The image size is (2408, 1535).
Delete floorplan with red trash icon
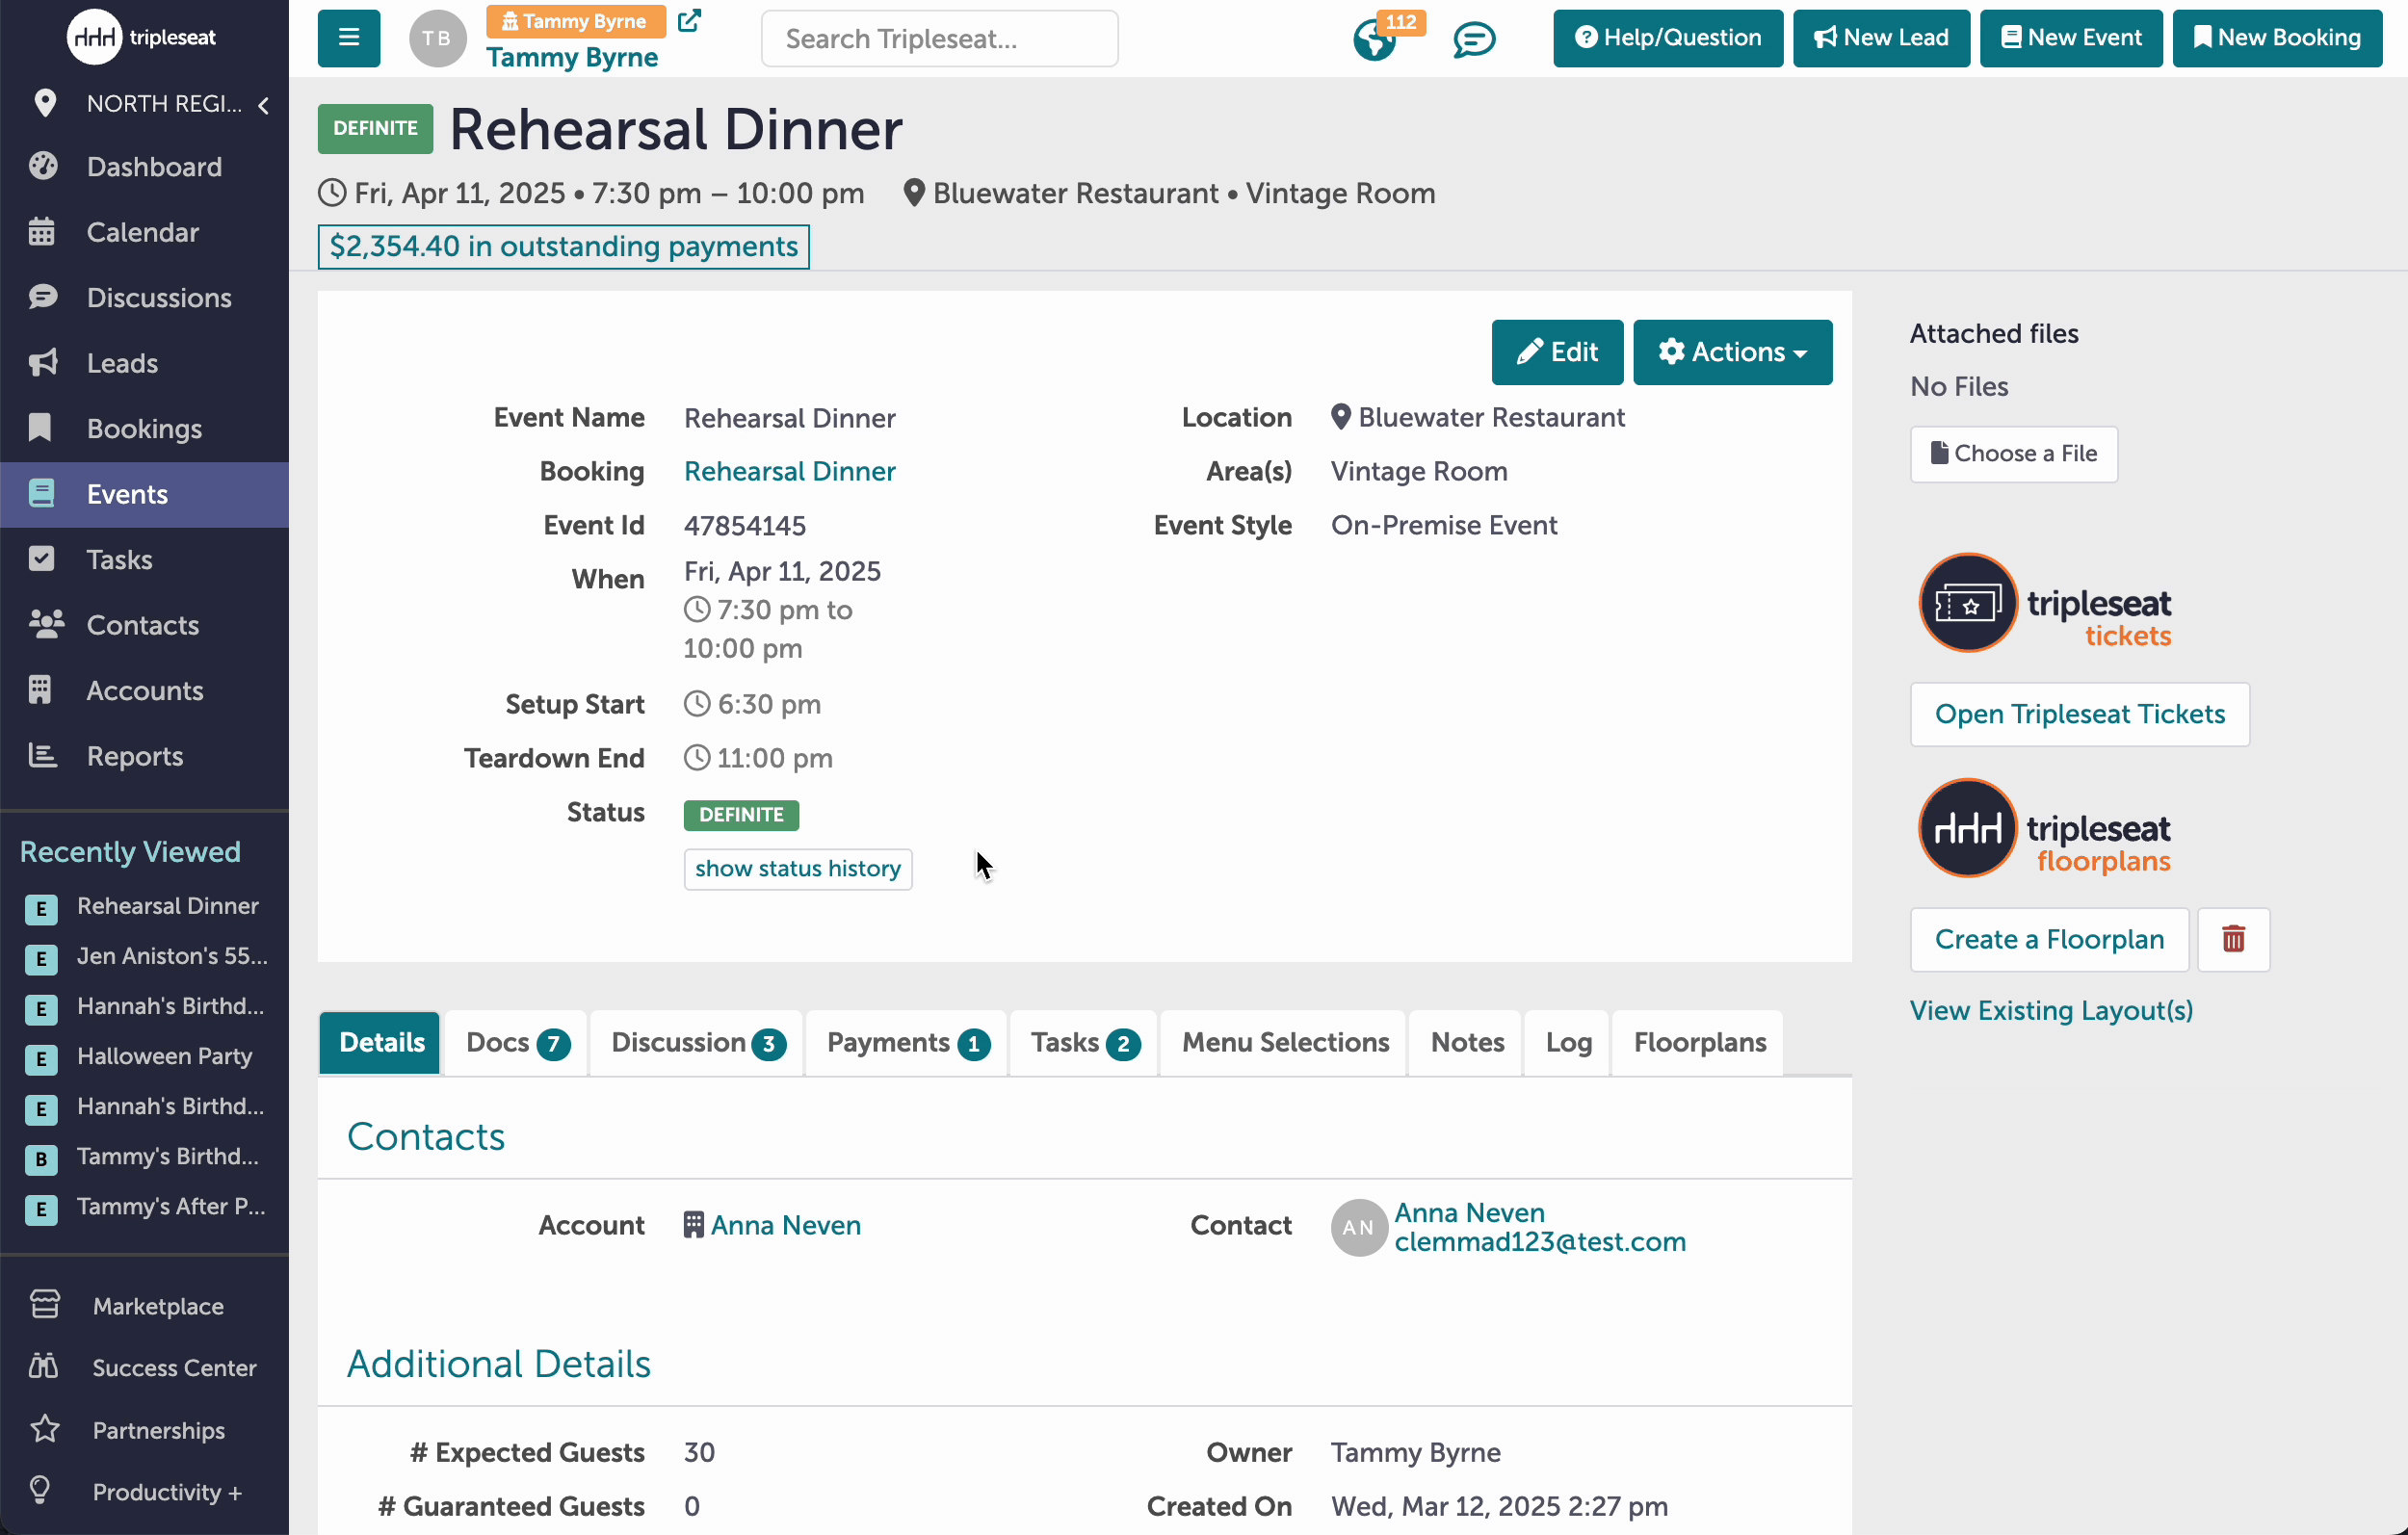point(2233,939)
